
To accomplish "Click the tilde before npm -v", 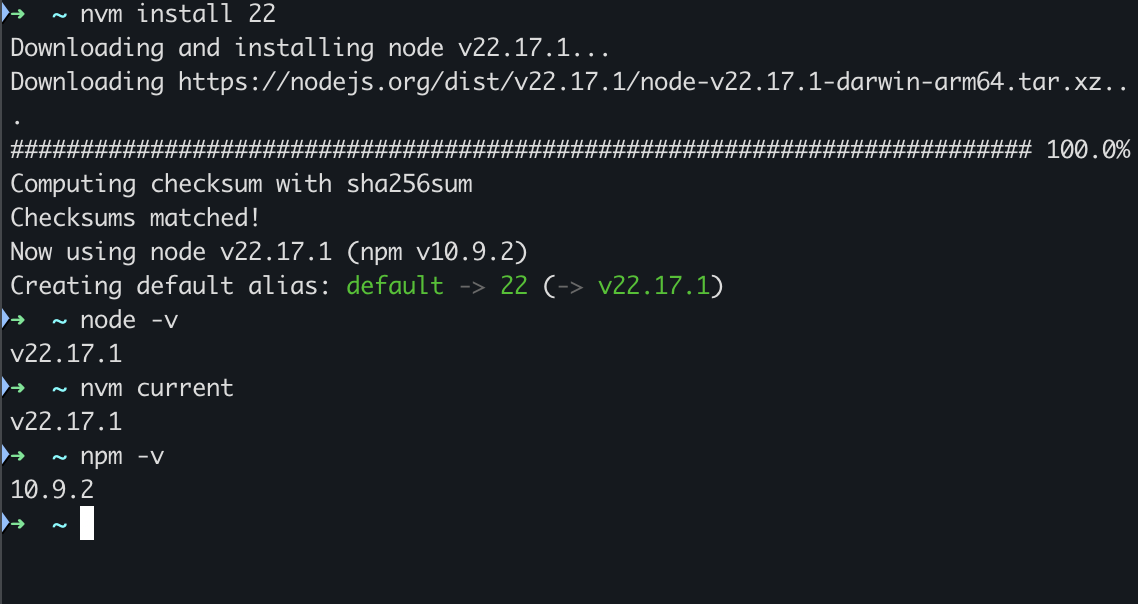I will (x=60, y=457).
